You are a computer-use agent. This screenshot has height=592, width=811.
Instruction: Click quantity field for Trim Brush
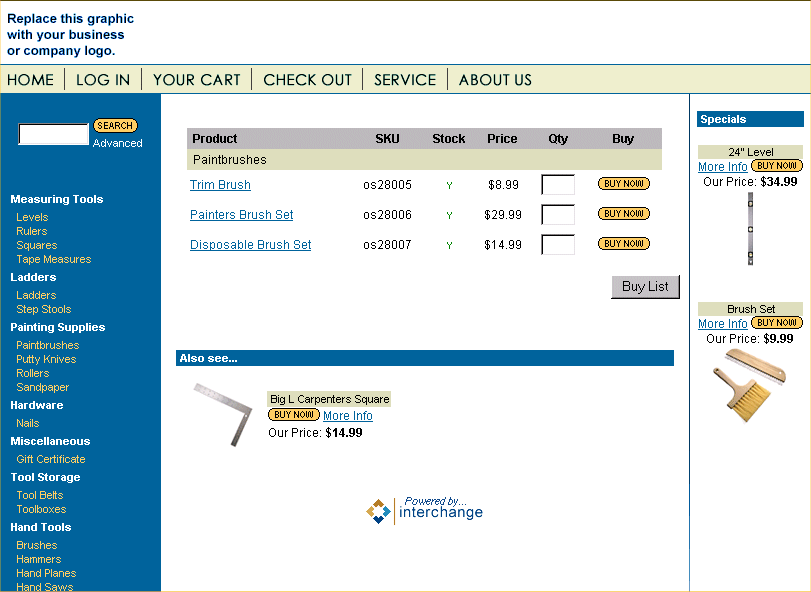point(558,185)
